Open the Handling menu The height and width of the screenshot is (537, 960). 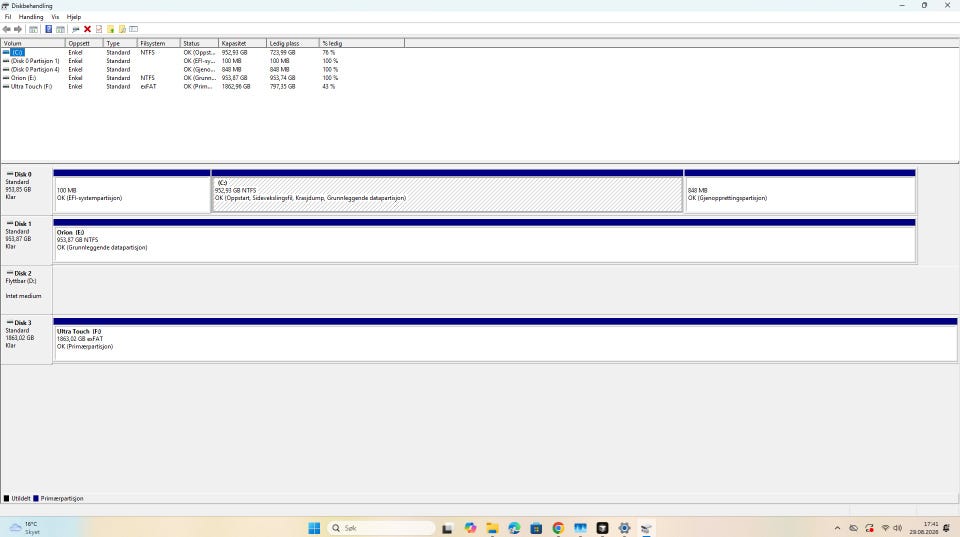(x=31, y=17)
